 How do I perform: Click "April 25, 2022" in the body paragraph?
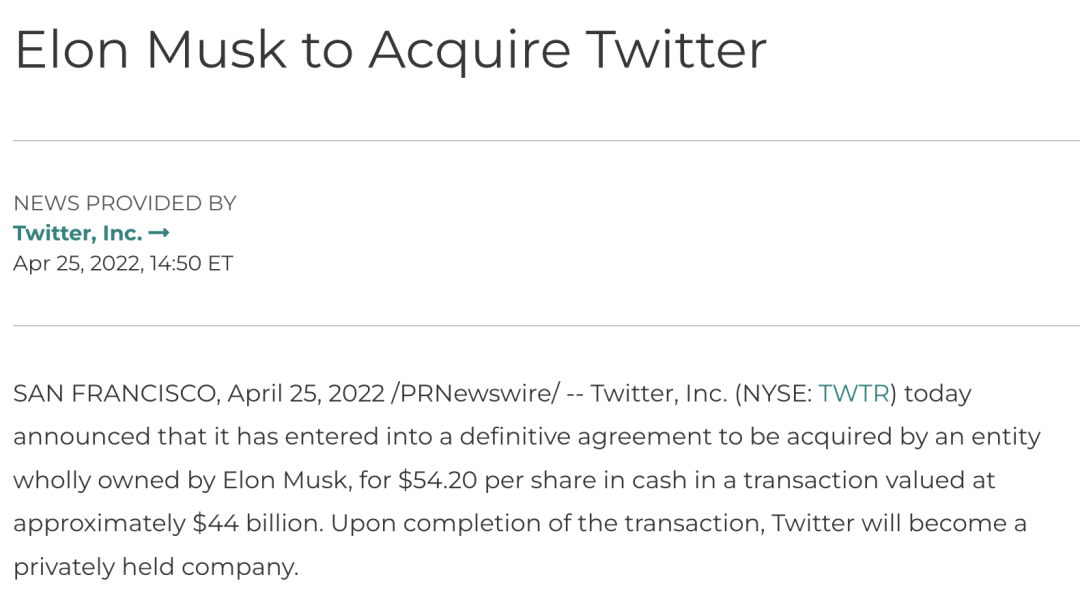[x=306, y=394]
